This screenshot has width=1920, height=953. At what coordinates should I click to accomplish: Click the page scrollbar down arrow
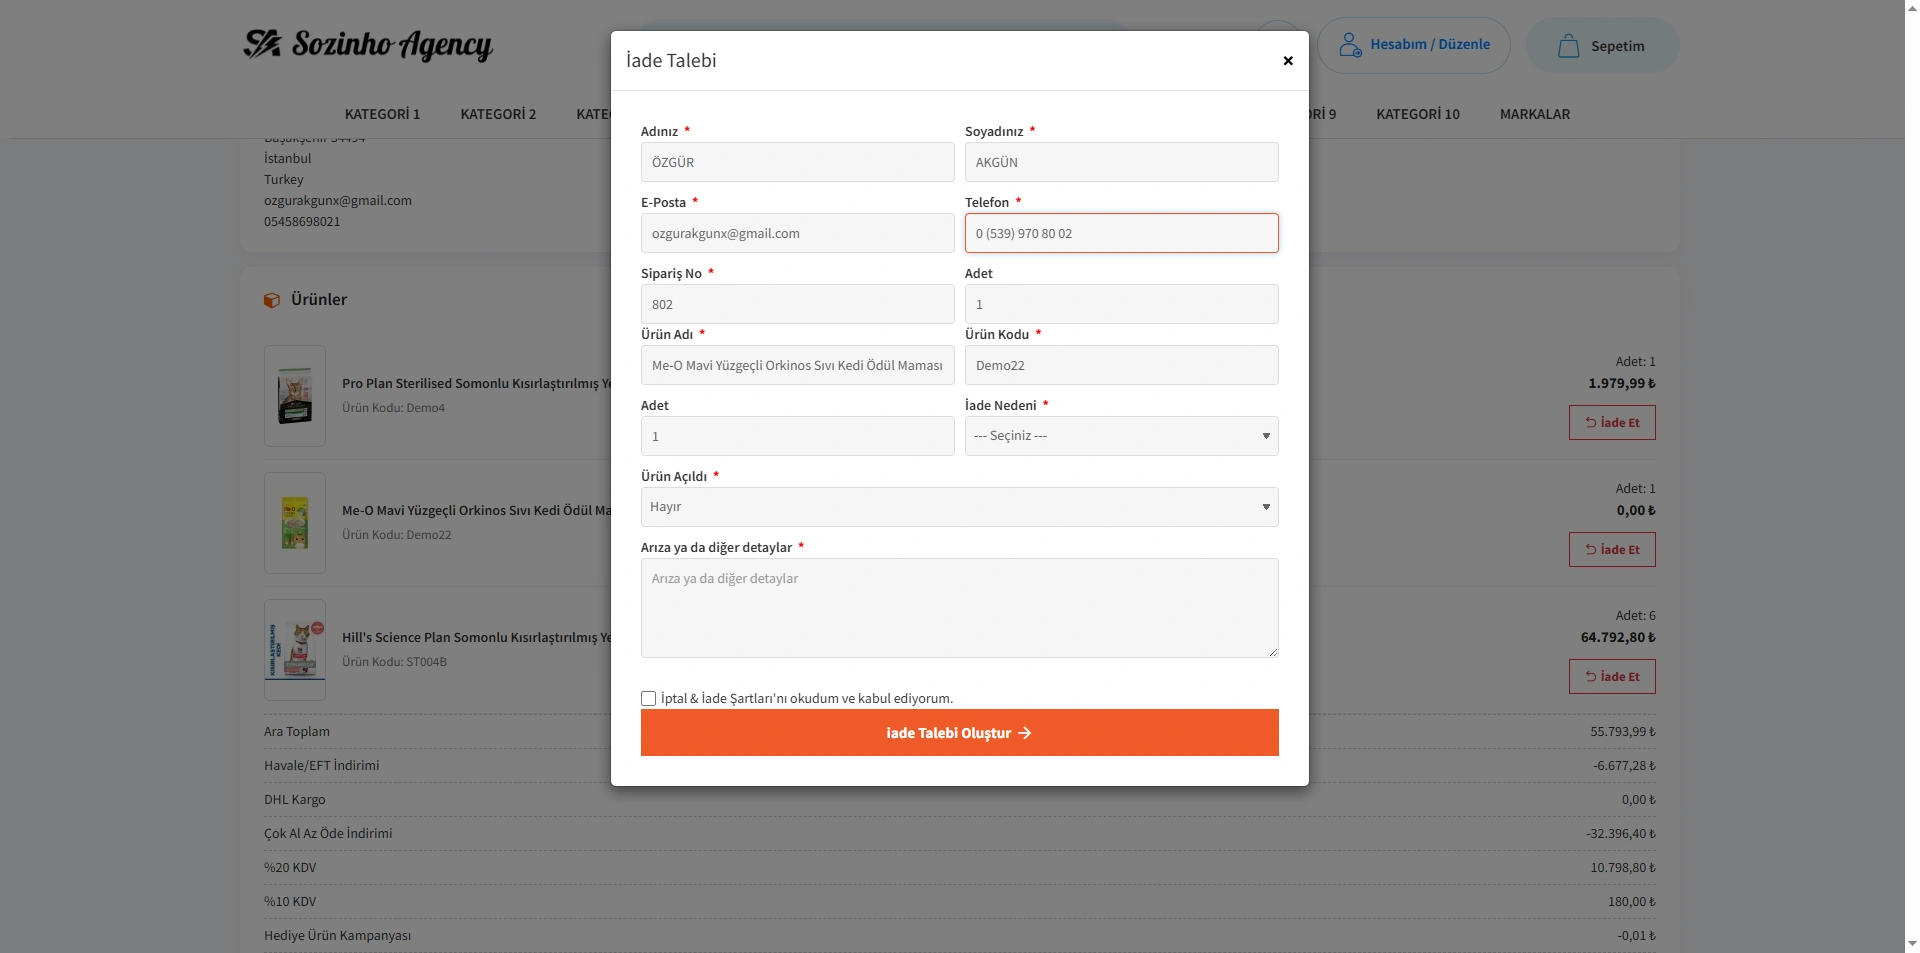pos(1912,943)
